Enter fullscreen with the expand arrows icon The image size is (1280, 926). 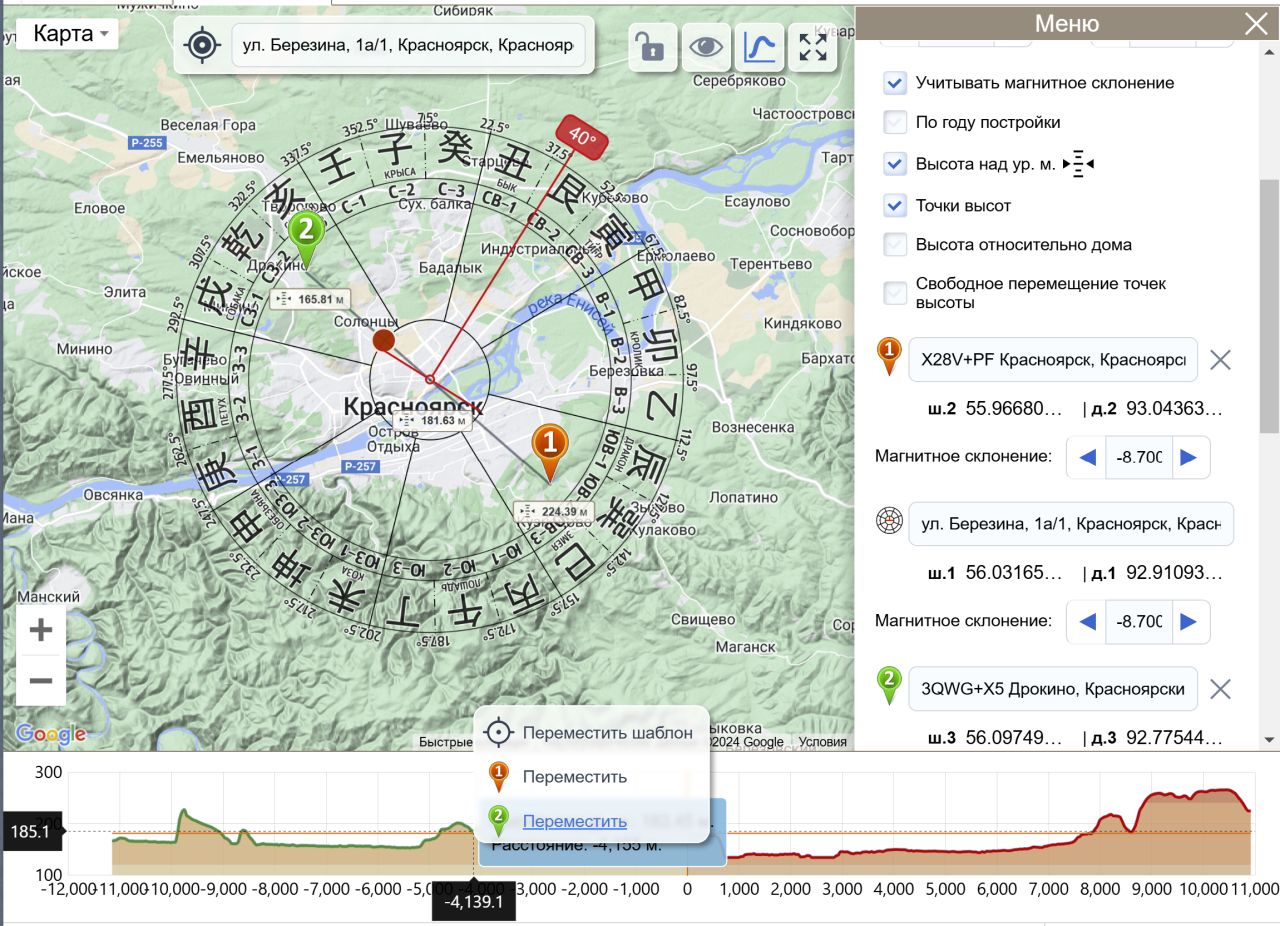point(813,46)
